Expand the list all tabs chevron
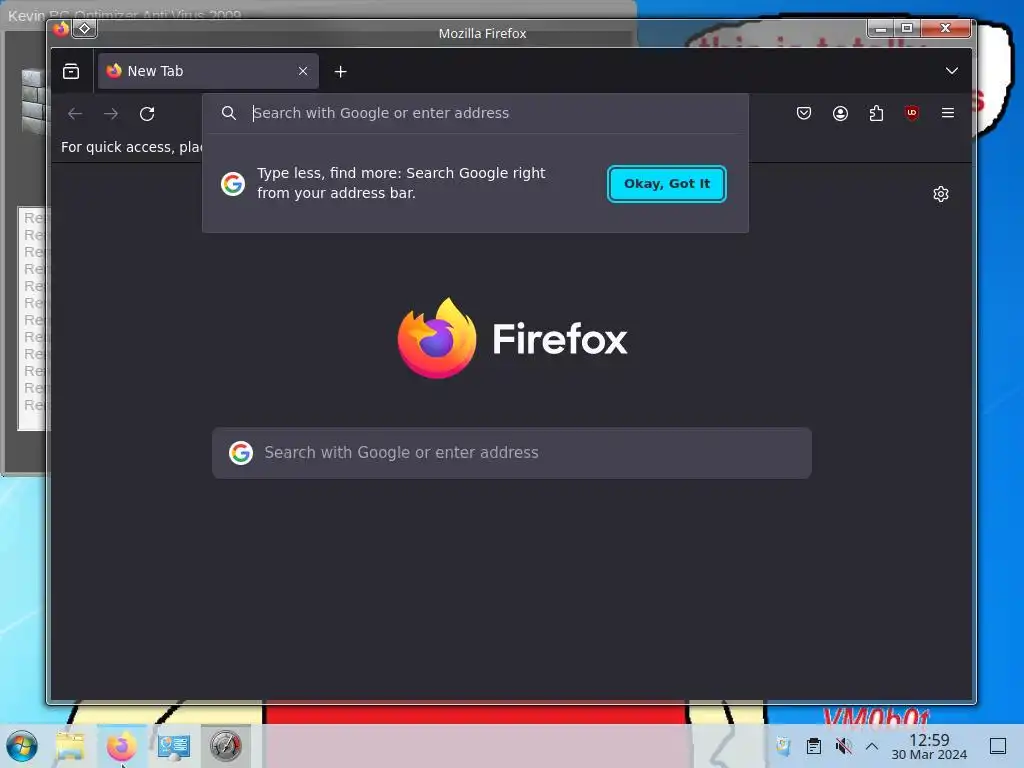 tap(952, 71)
